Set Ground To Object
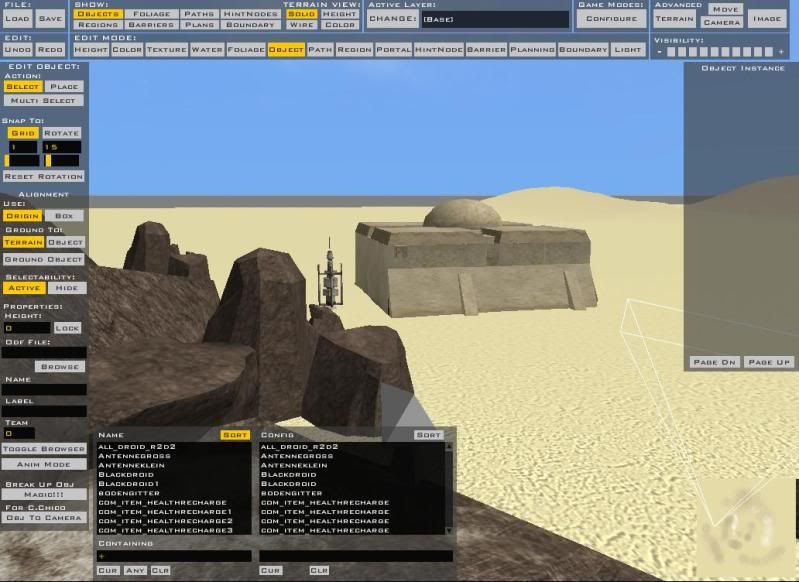Viewport: 799px width, 582px height. [65, 243]
